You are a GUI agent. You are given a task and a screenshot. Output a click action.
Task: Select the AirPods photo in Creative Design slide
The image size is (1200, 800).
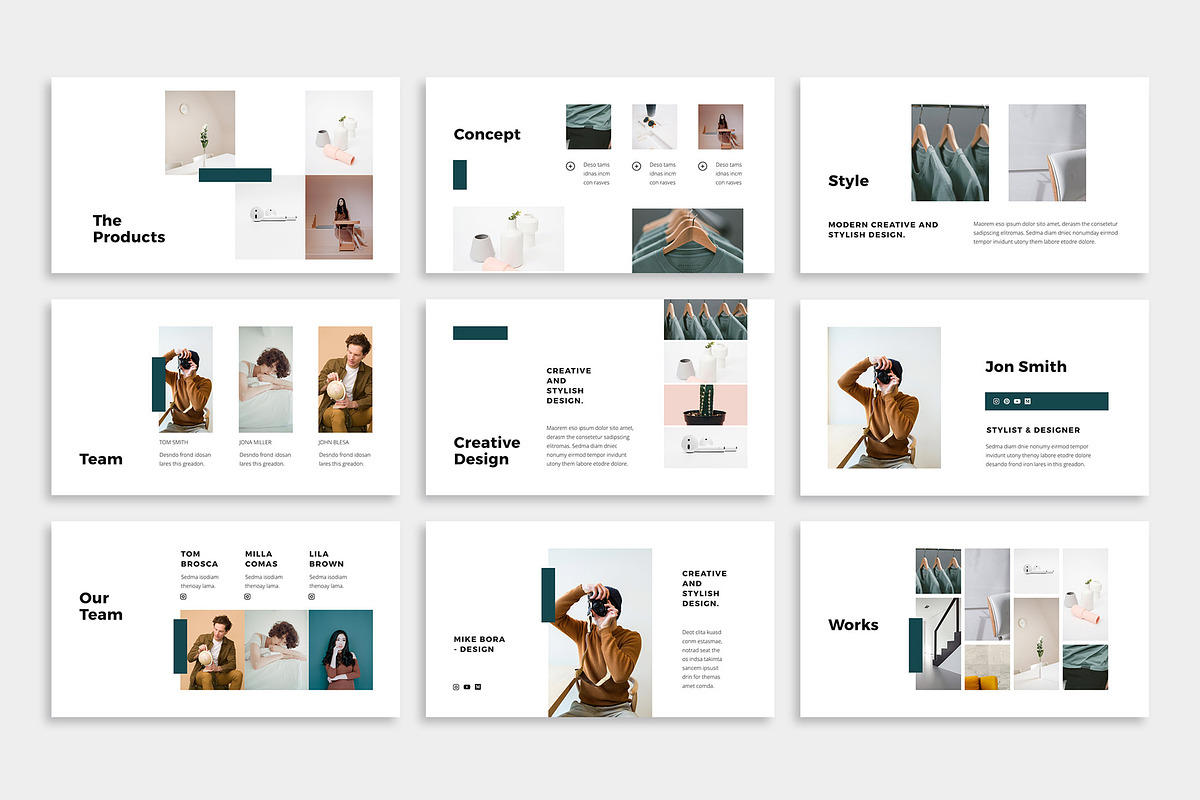(705, 447)
